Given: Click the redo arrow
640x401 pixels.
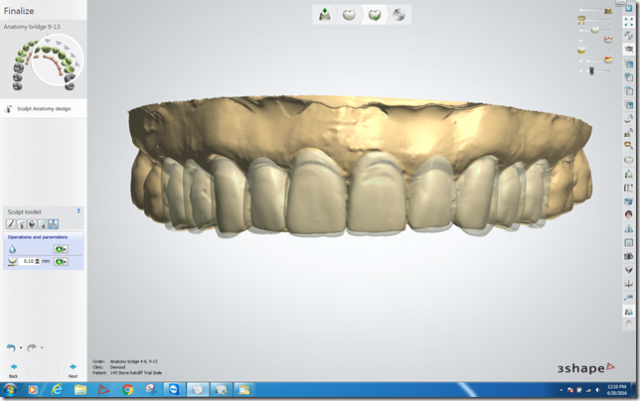Looking at the screenshot, I should 31,348.
